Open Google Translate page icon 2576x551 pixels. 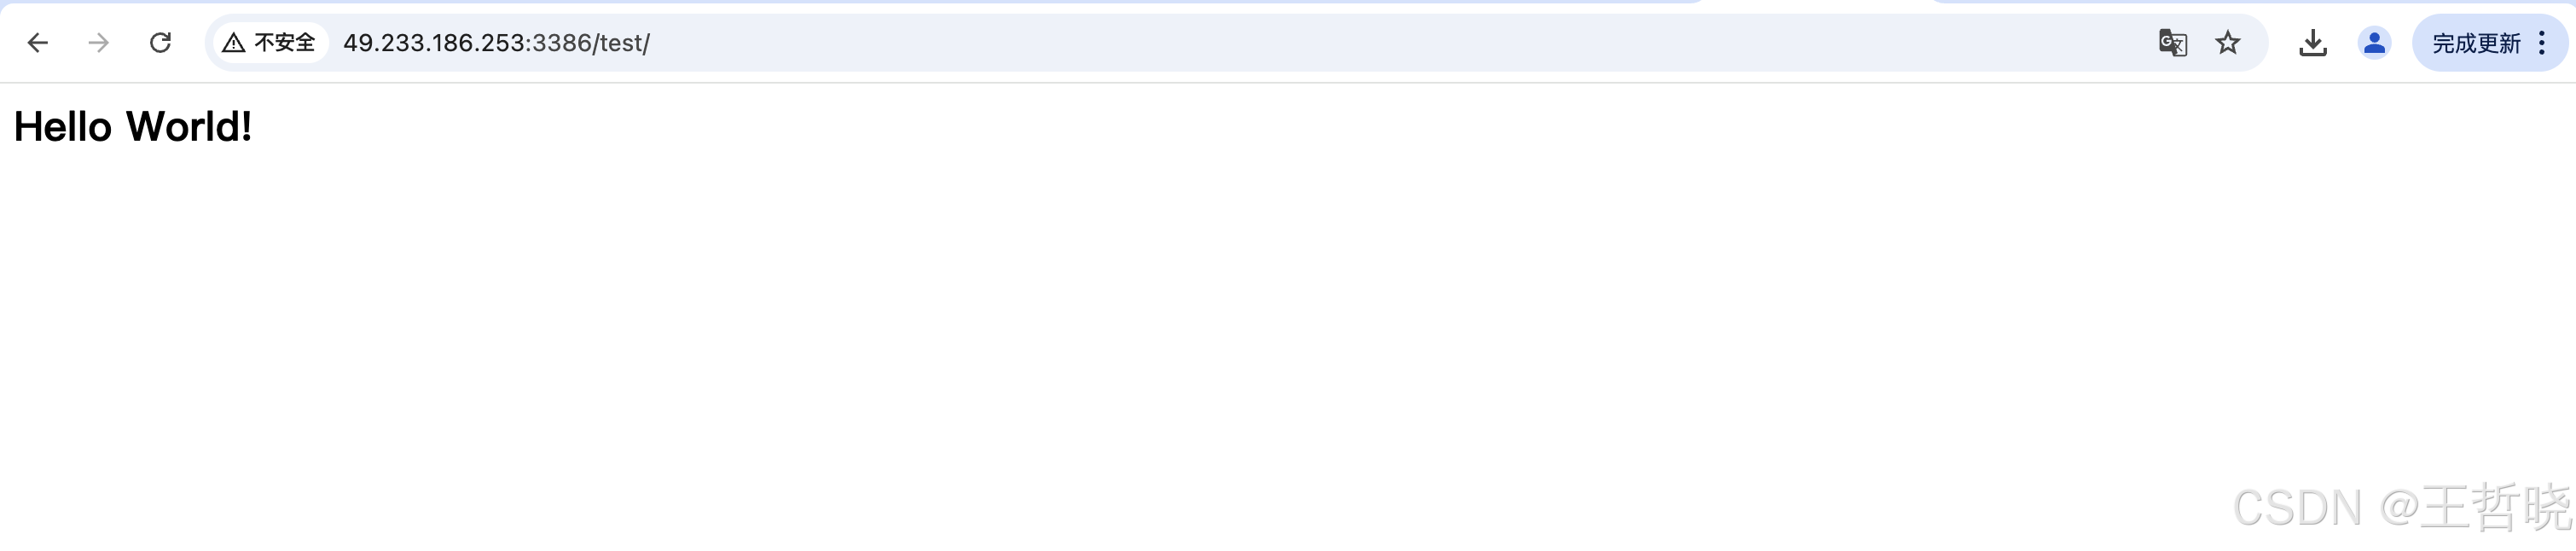pos(2172,43)
